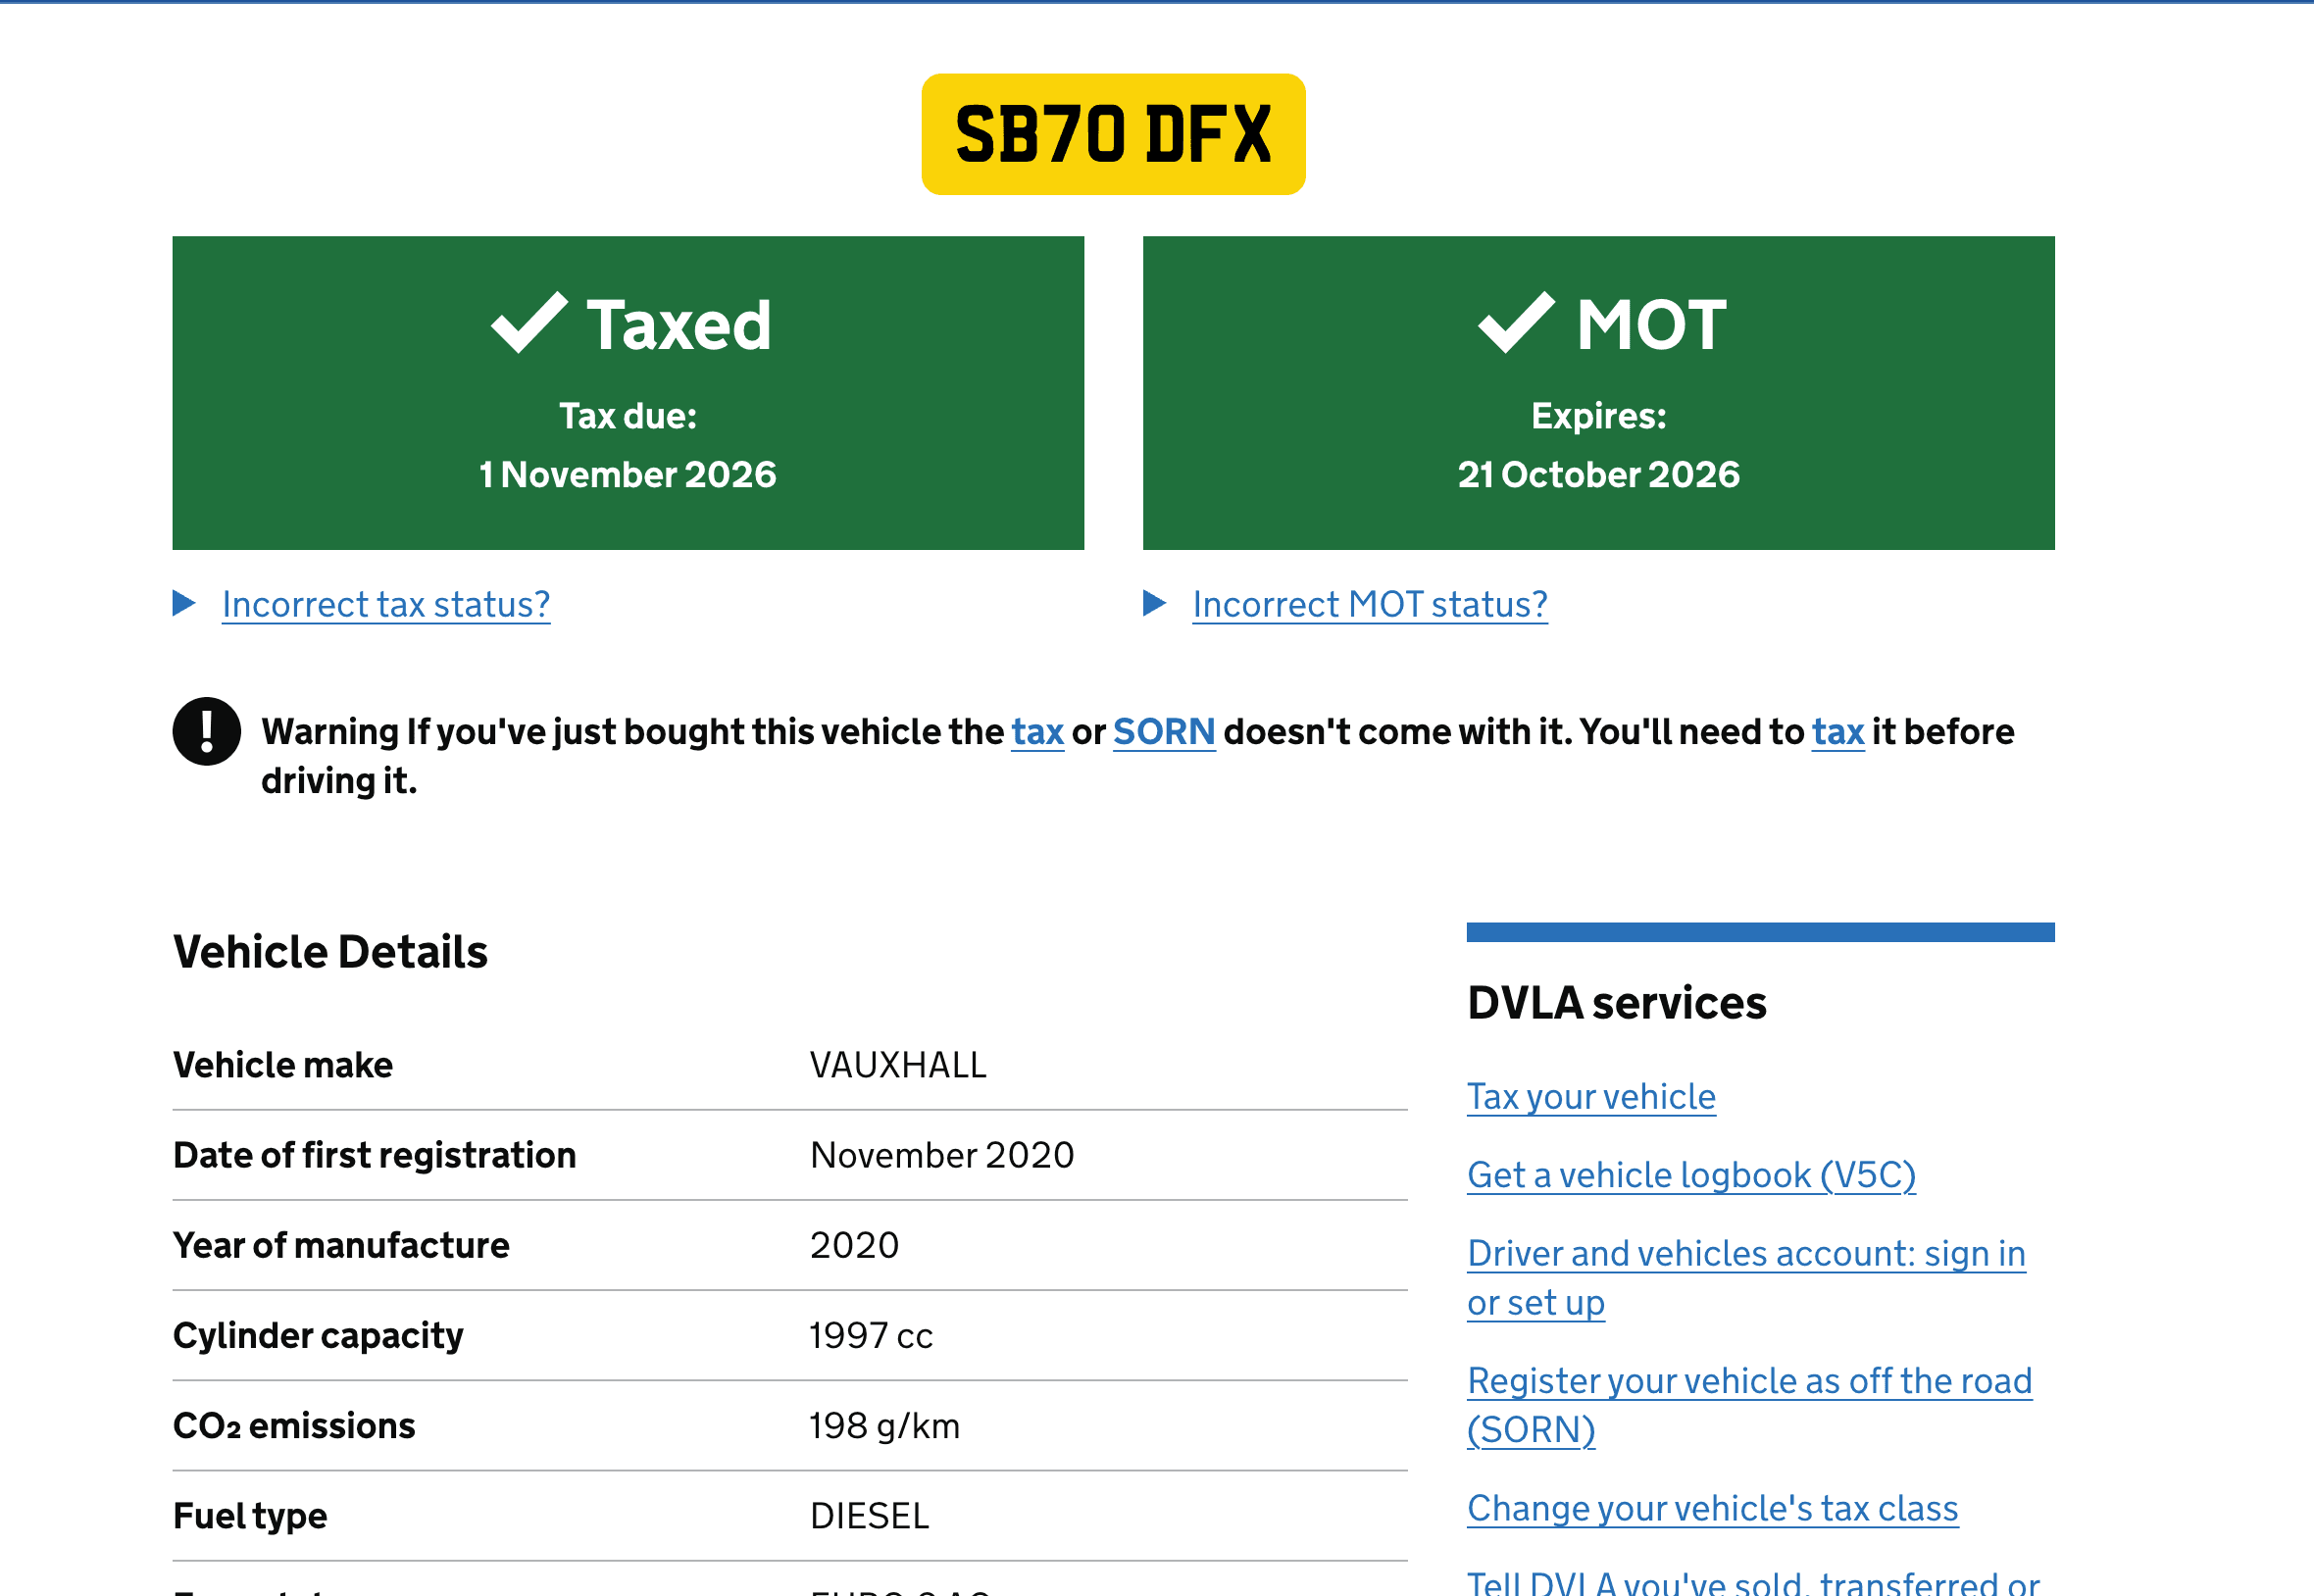Image resolution: width=2314 pixels, height=1596 pixels.
Task: Click the green Taxed status panel
Action: pos(628,393)
